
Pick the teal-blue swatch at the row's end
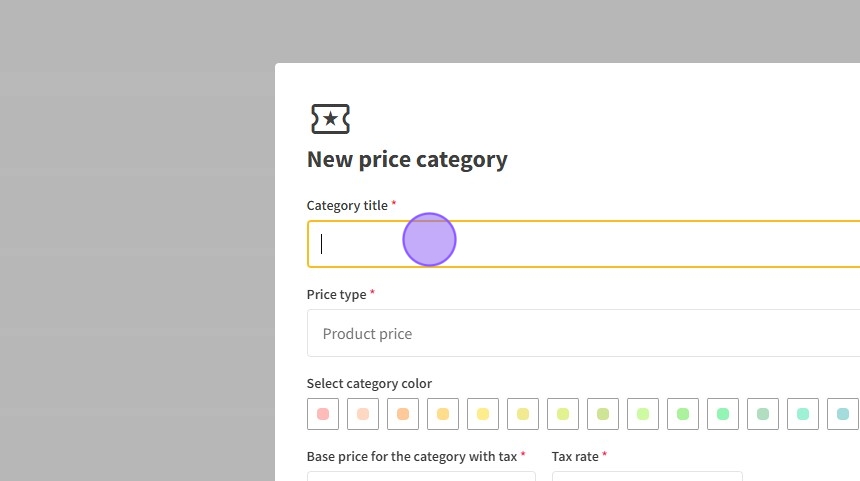tap(843, 414)
